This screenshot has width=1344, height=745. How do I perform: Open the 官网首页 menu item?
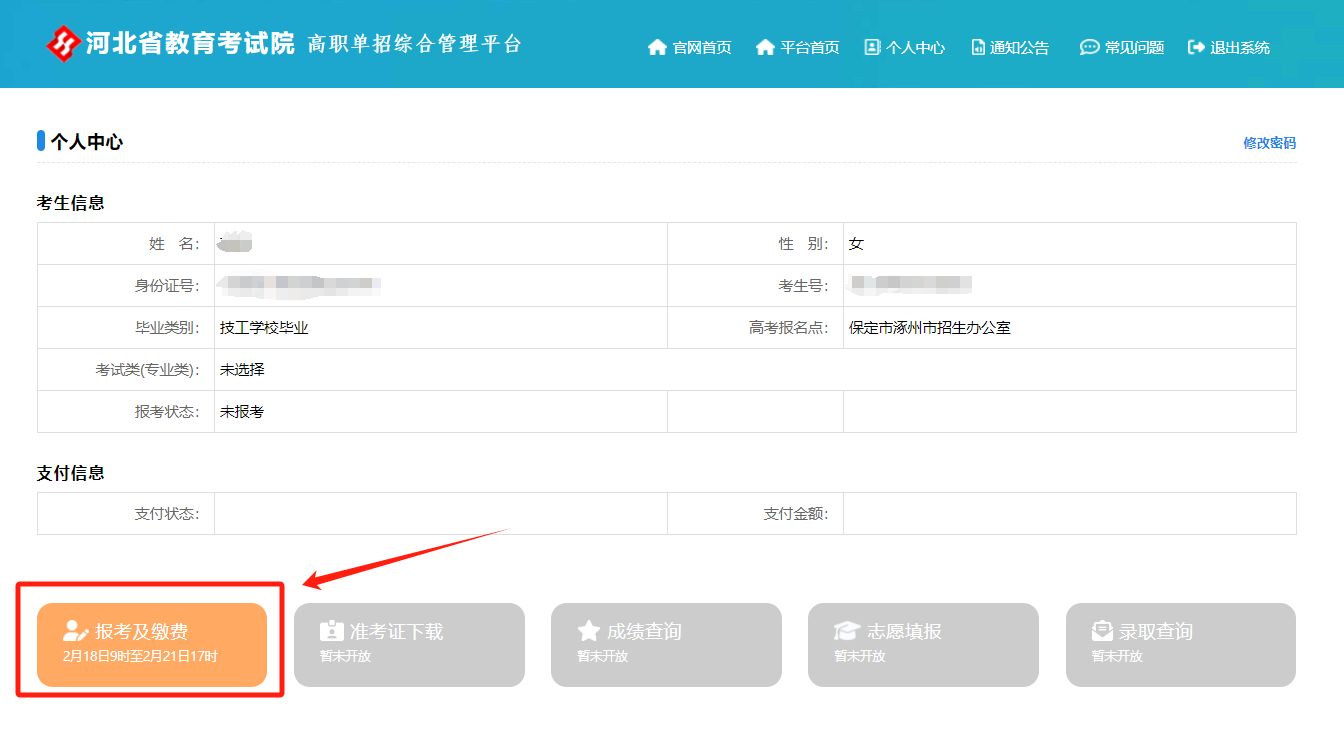coord(701,47)
